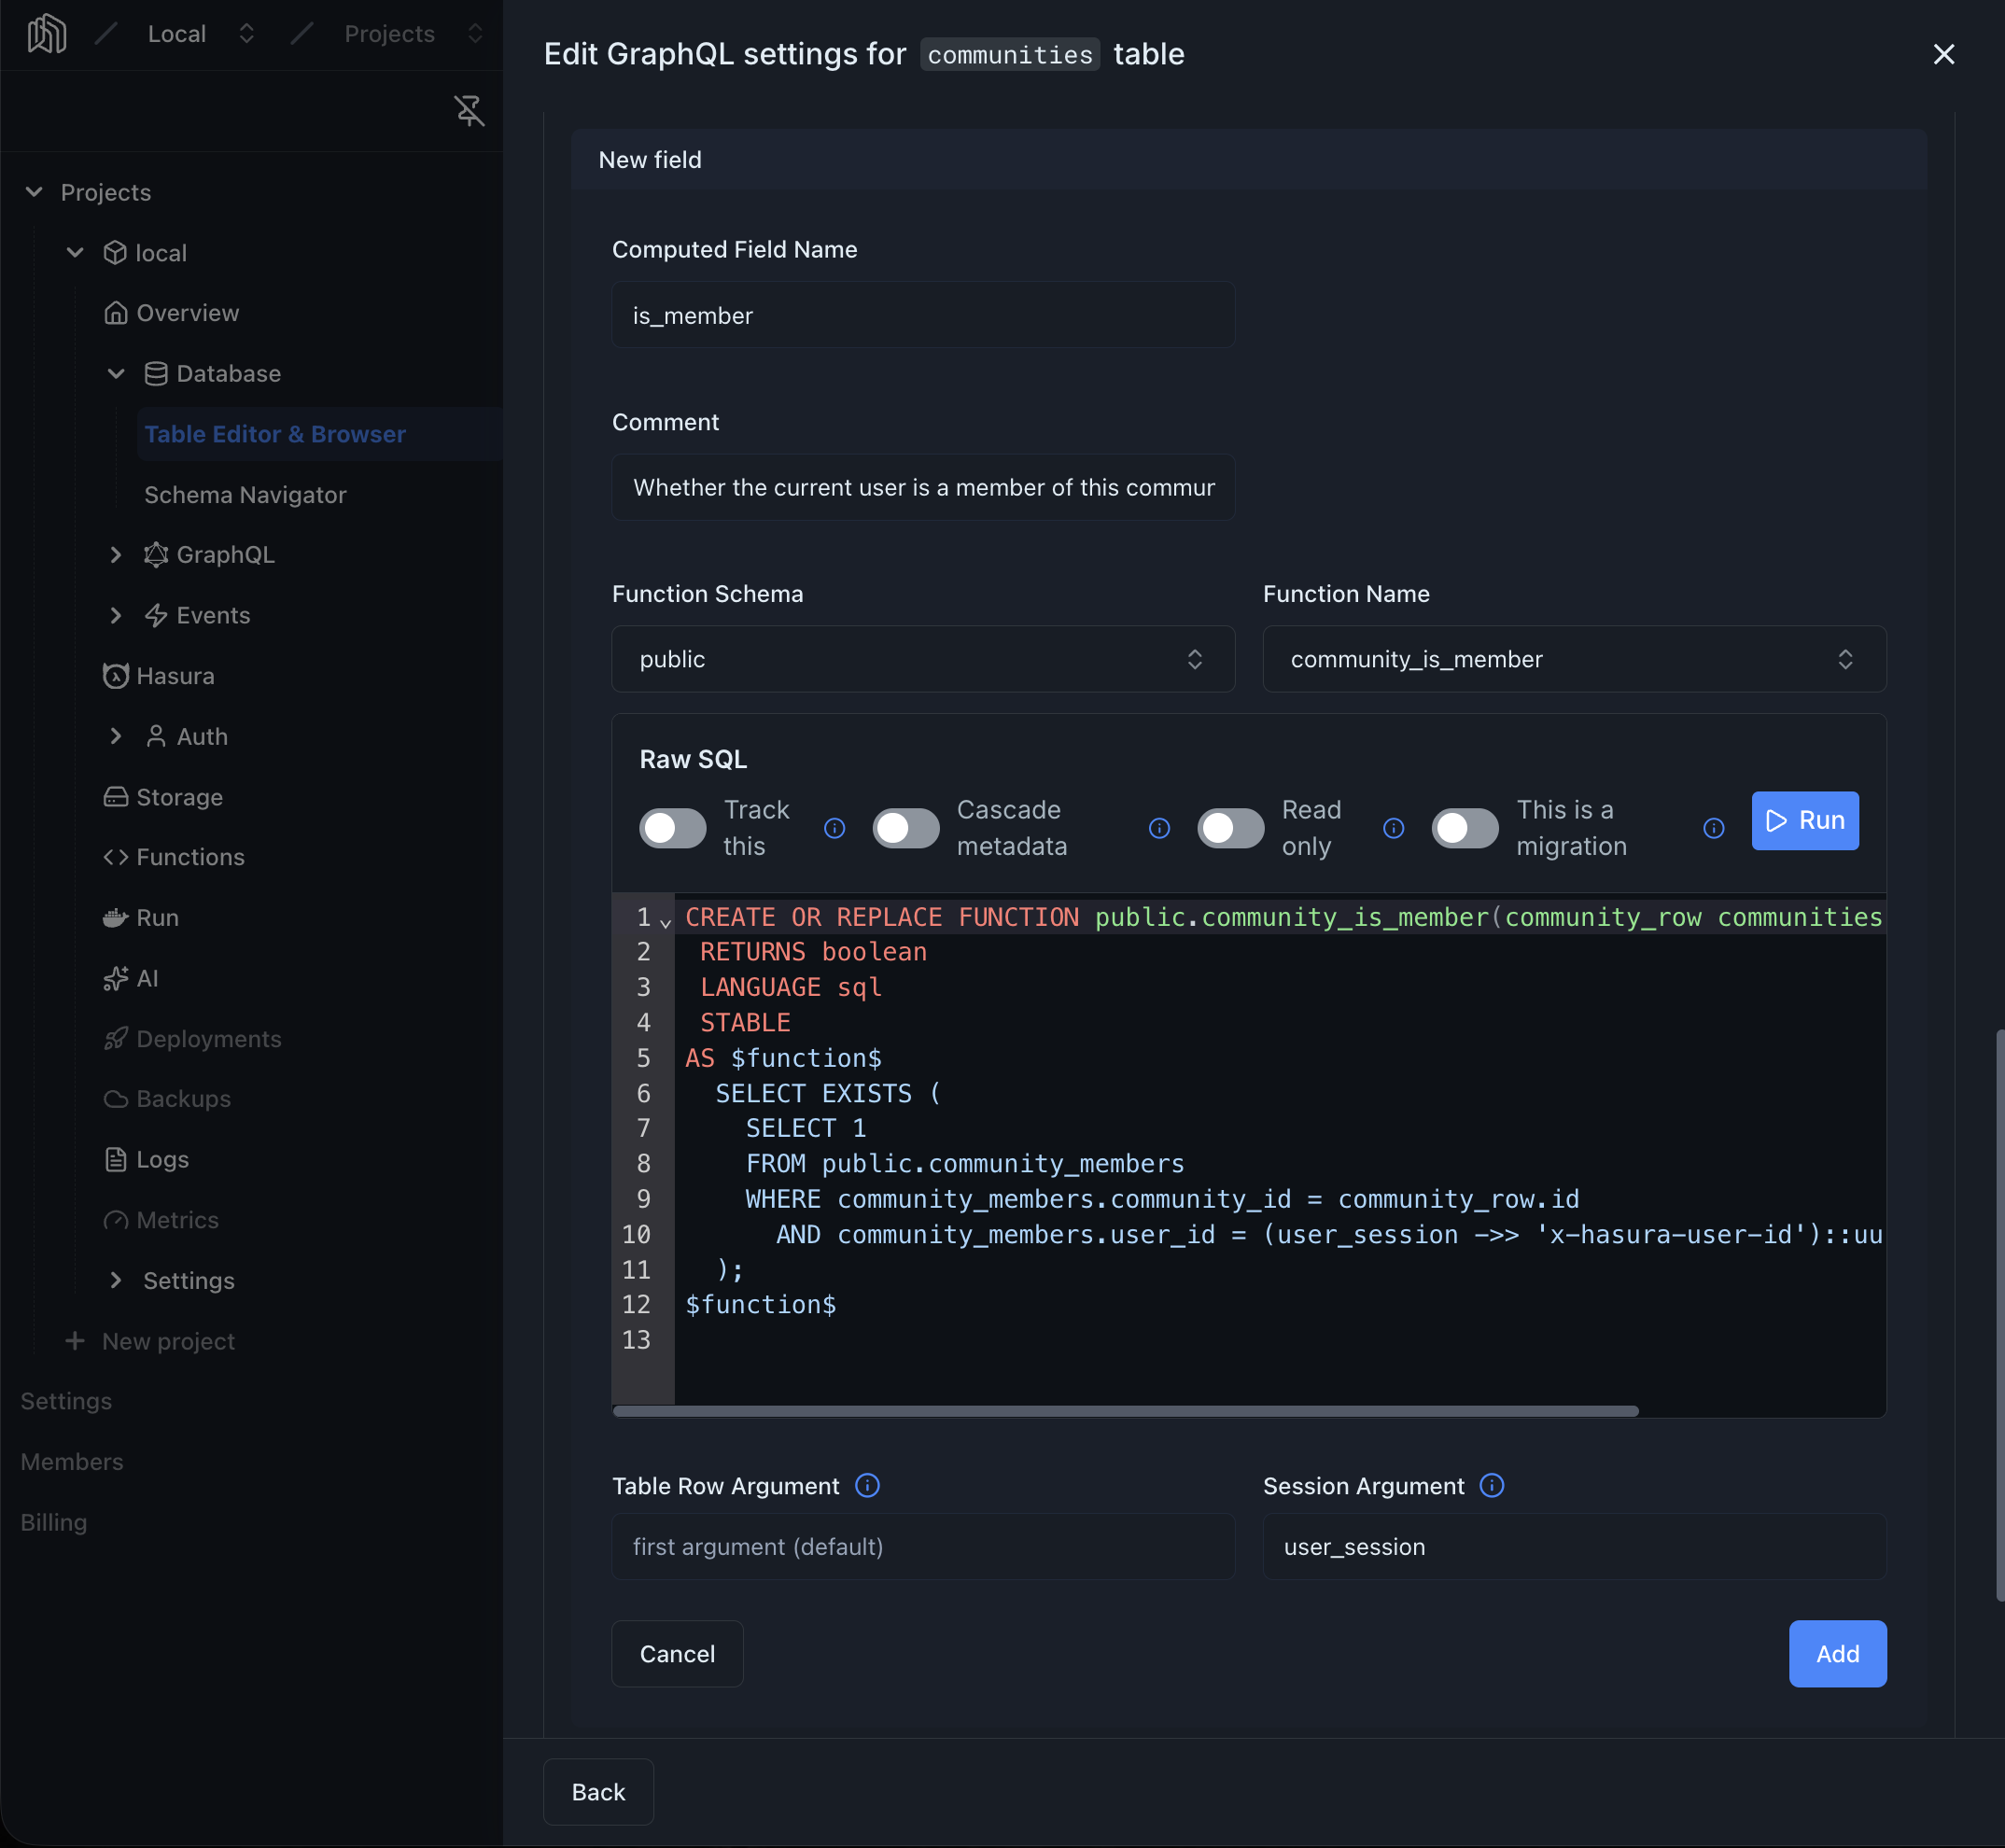Enable the Read only switch
The height and width of the screenshot is (1848, 2005).
click(x=1231, y=828)
